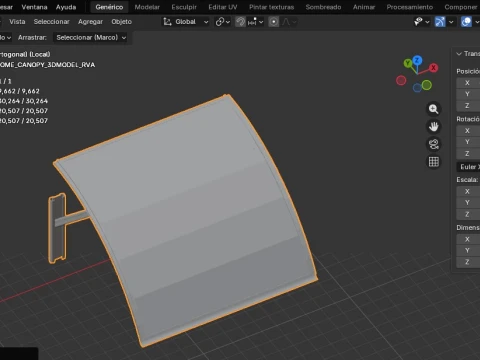Click the magnet snap toggle
The height and width of the screenshot is (360, 480).
click(240, 22)
